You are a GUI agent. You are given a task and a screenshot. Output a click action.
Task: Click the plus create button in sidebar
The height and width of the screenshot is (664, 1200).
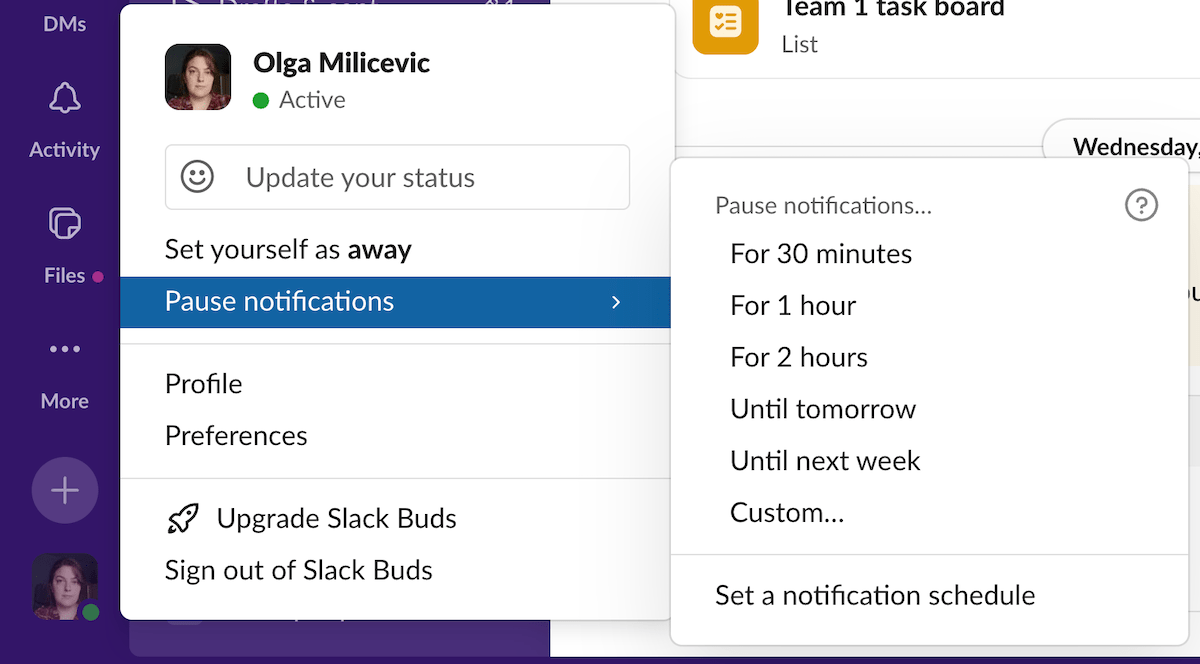coord(65,490)
